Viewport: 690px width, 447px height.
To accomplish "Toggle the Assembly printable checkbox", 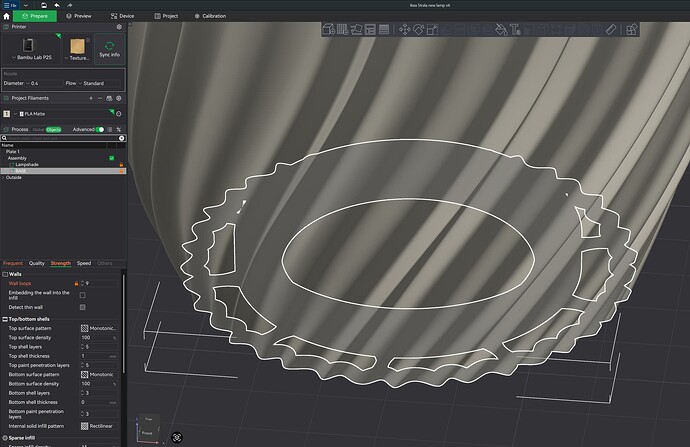I will (111, 158).
